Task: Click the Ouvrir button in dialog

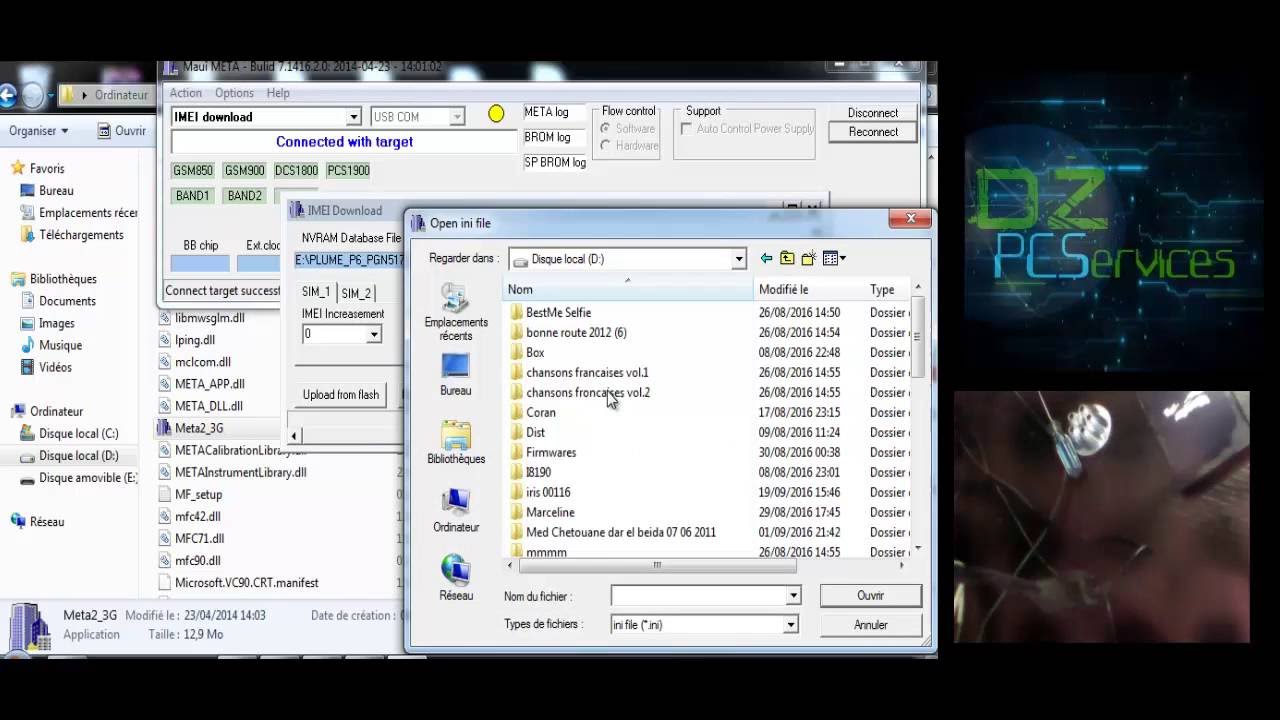Action: (870, 595)
